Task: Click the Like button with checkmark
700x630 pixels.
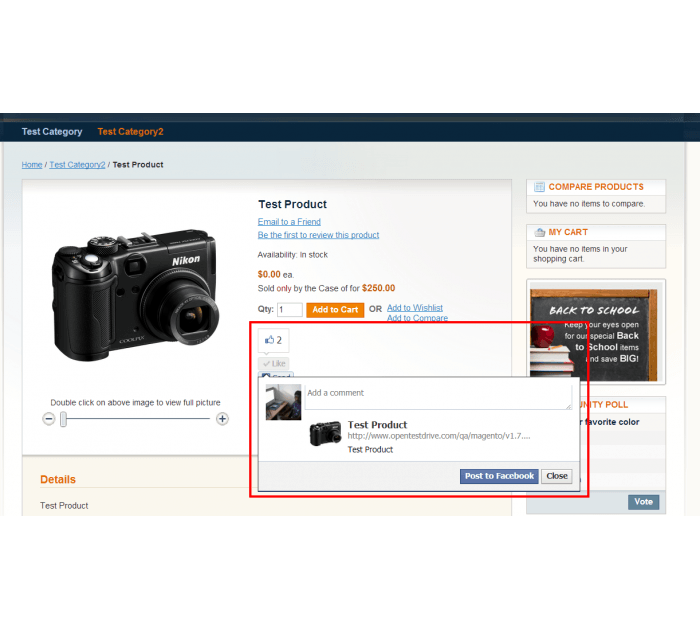Action: 274,363
